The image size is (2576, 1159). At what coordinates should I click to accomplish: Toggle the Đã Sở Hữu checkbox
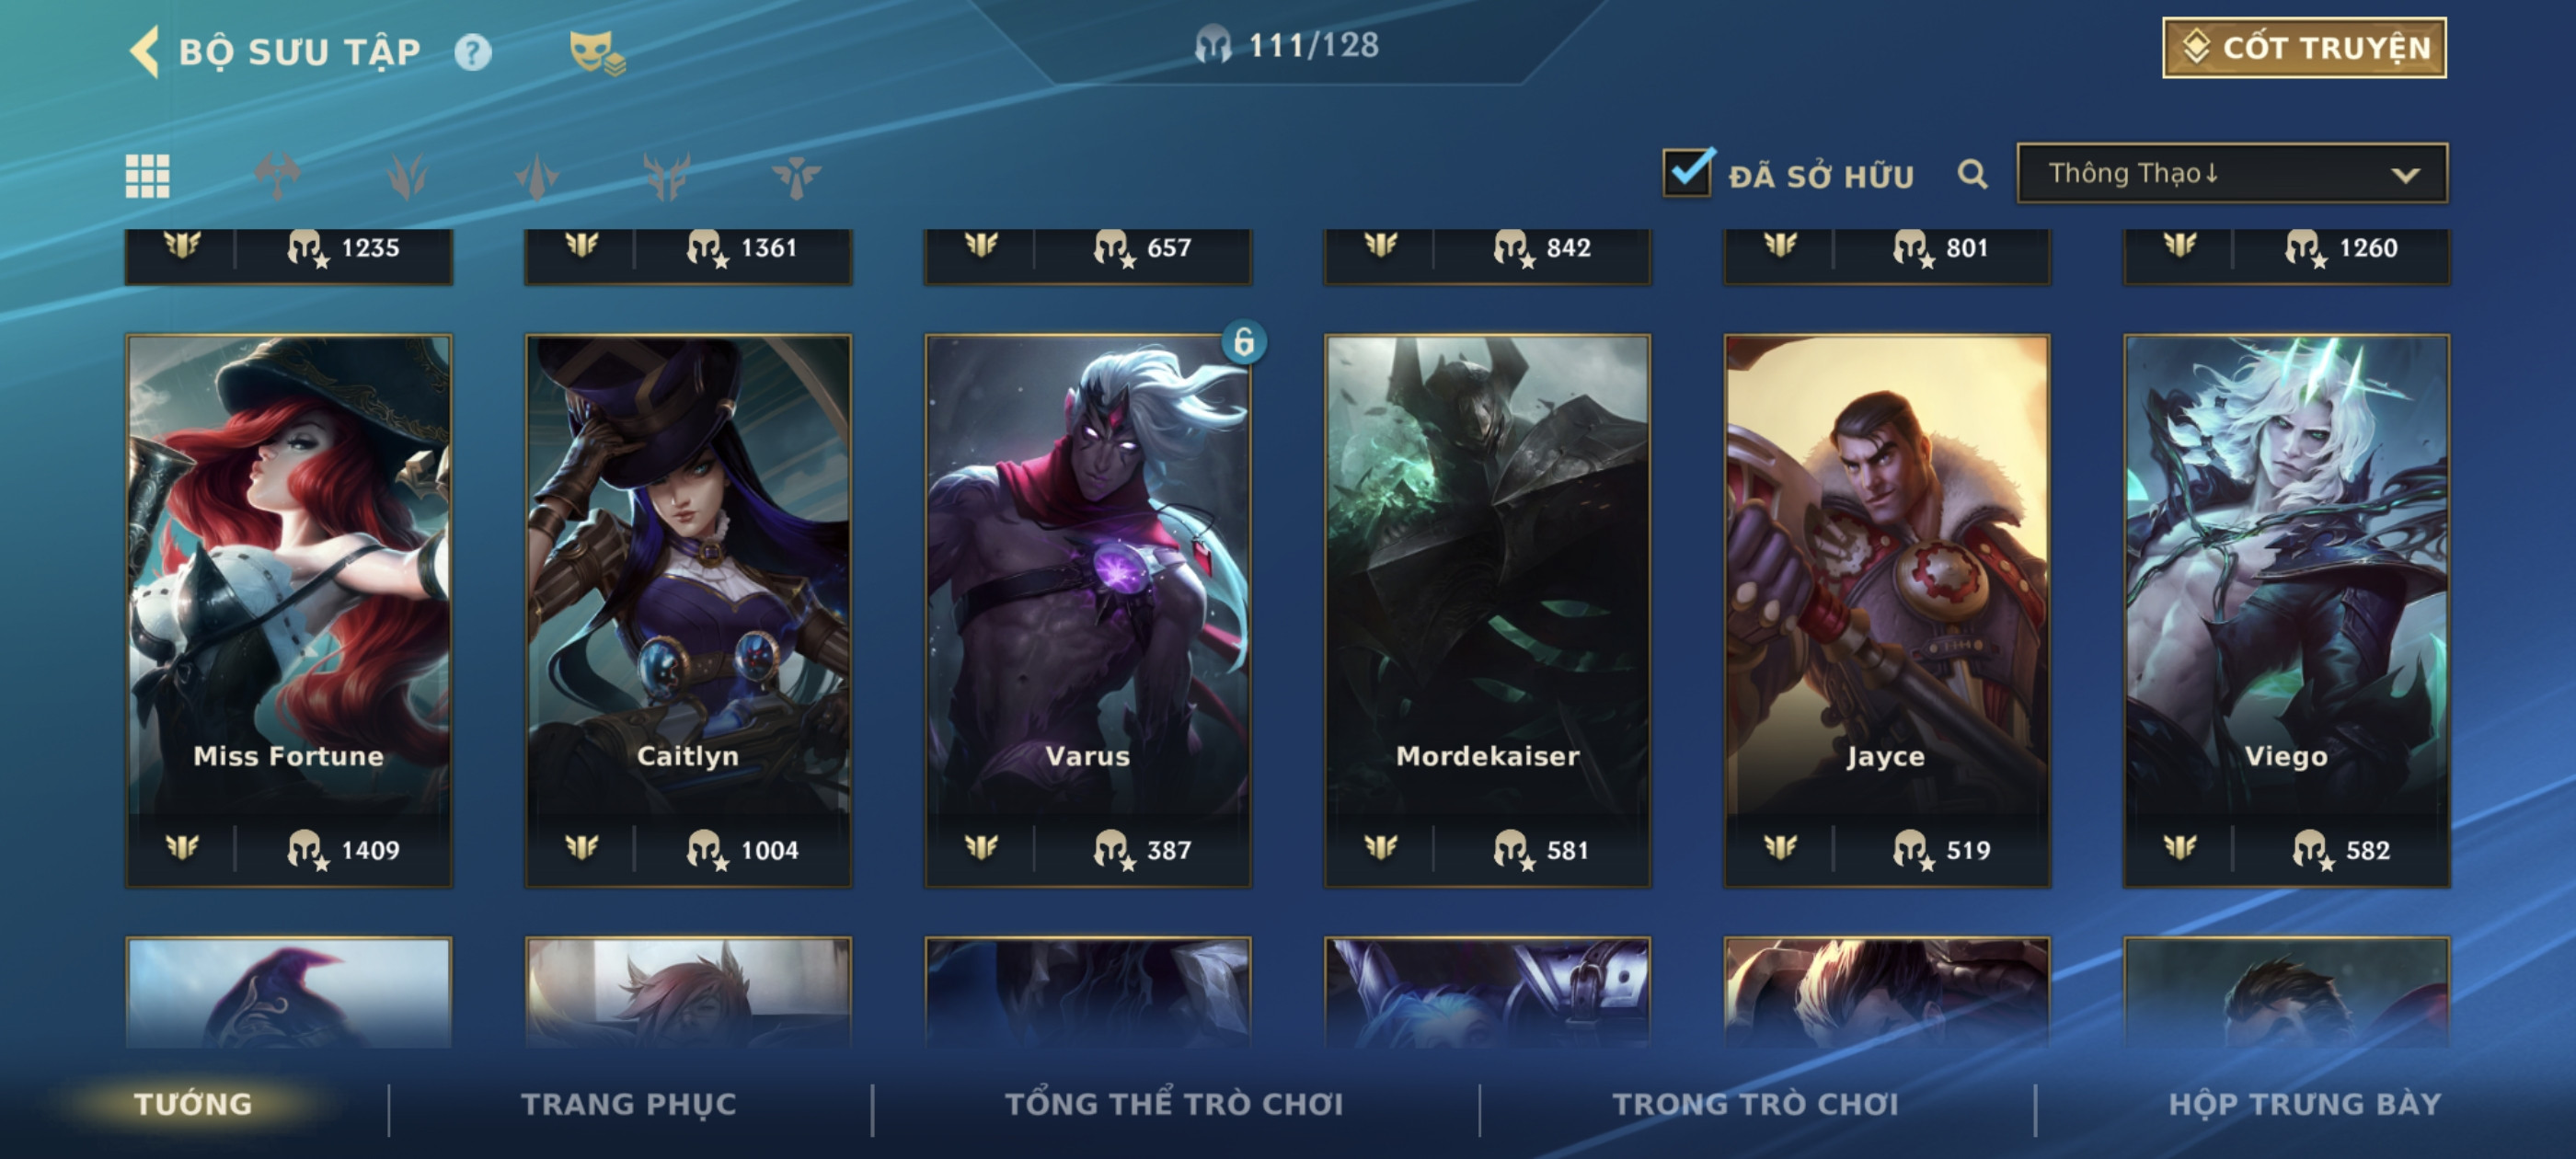pyautogui.click(x=1688, y=172)
